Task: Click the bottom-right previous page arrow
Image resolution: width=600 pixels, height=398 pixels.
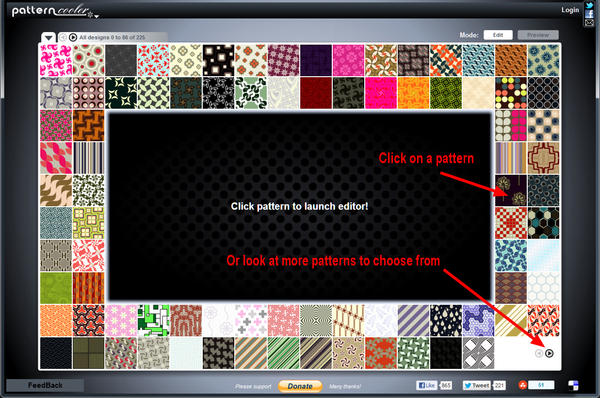Action: click(x=538, y=353)
